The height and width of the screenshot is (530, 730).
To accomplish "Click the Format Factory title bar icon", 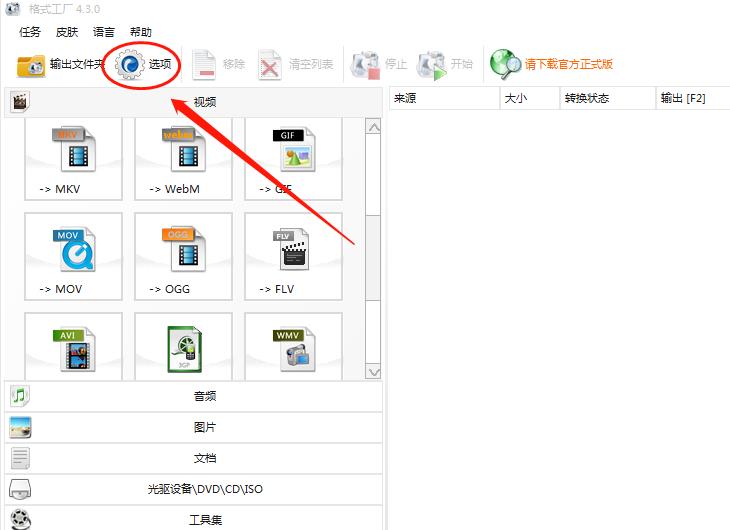I will pyautogui.click(x=12, y=8).
